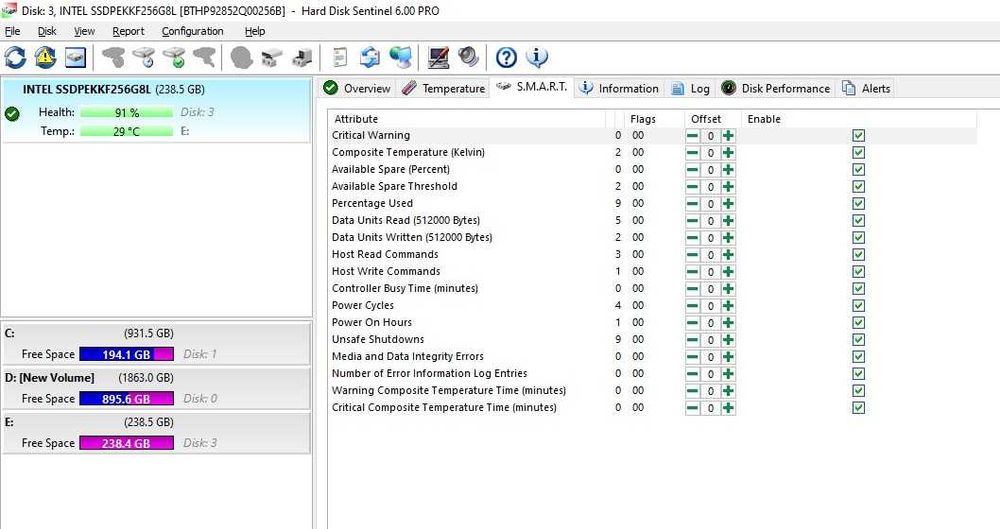The image size is (1000, 529).
Task: Click minus for Unsafe Shutdowns row
Action: (x=692, y=339)
